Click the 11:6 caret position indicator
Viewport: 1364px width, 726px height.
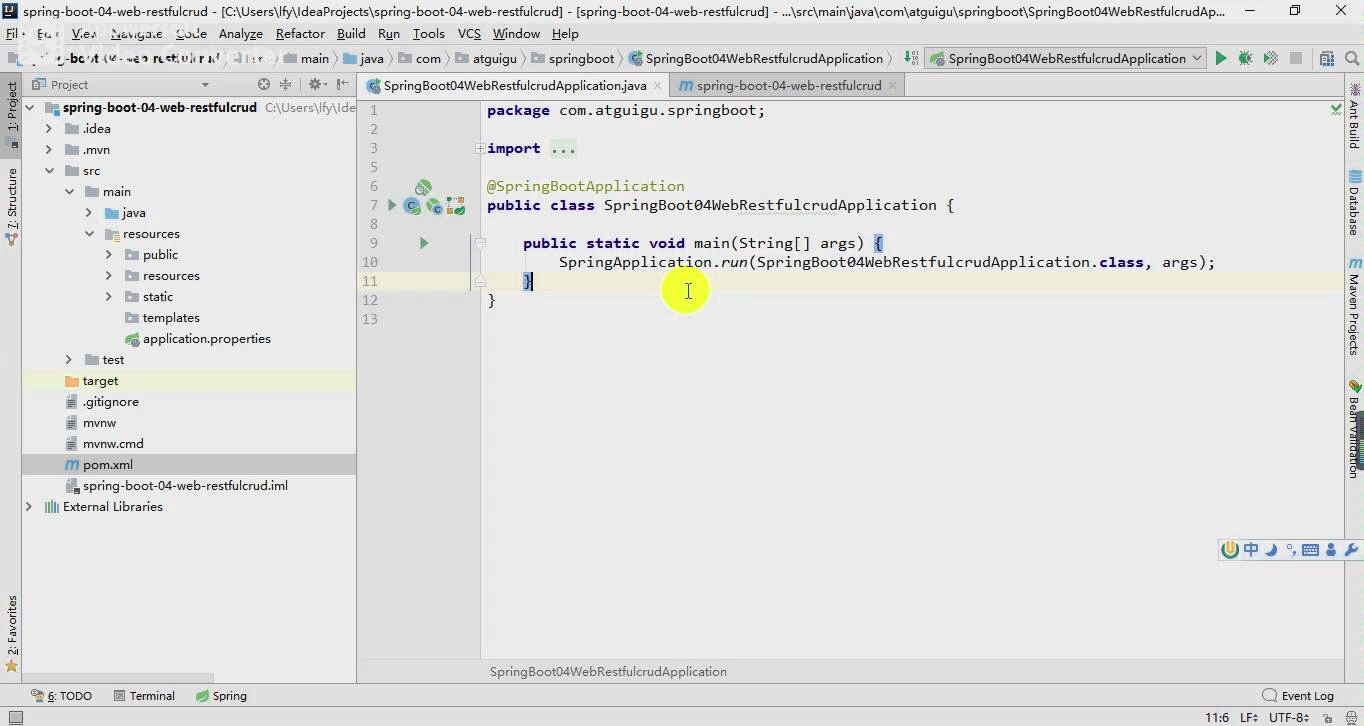1217,717
